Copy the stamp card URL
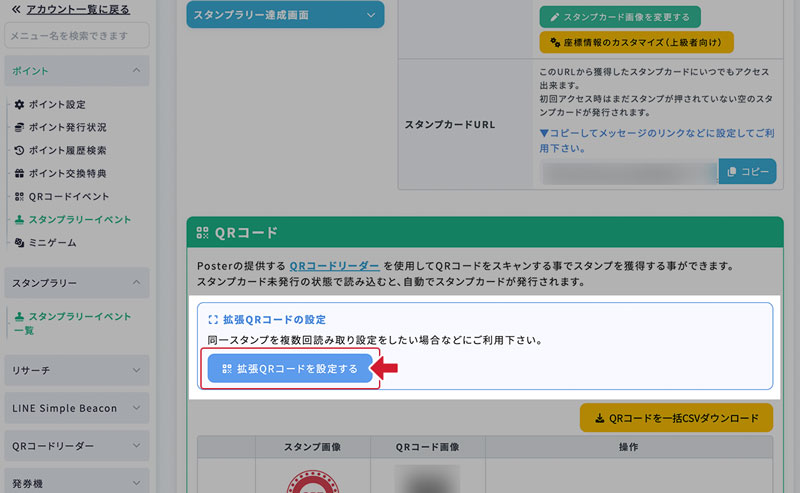Image resolution: width=800 pixels, height=493 pixels. tap(747, 172)
